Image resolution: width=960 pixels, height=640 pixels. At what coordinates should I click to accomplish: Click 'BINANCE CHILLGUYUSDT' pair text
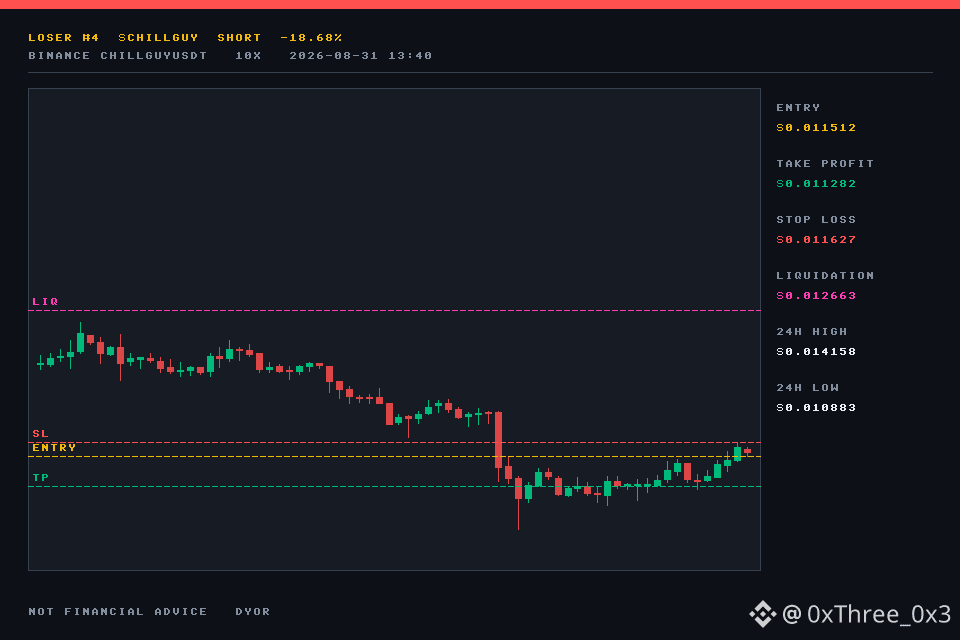[118, 56]
